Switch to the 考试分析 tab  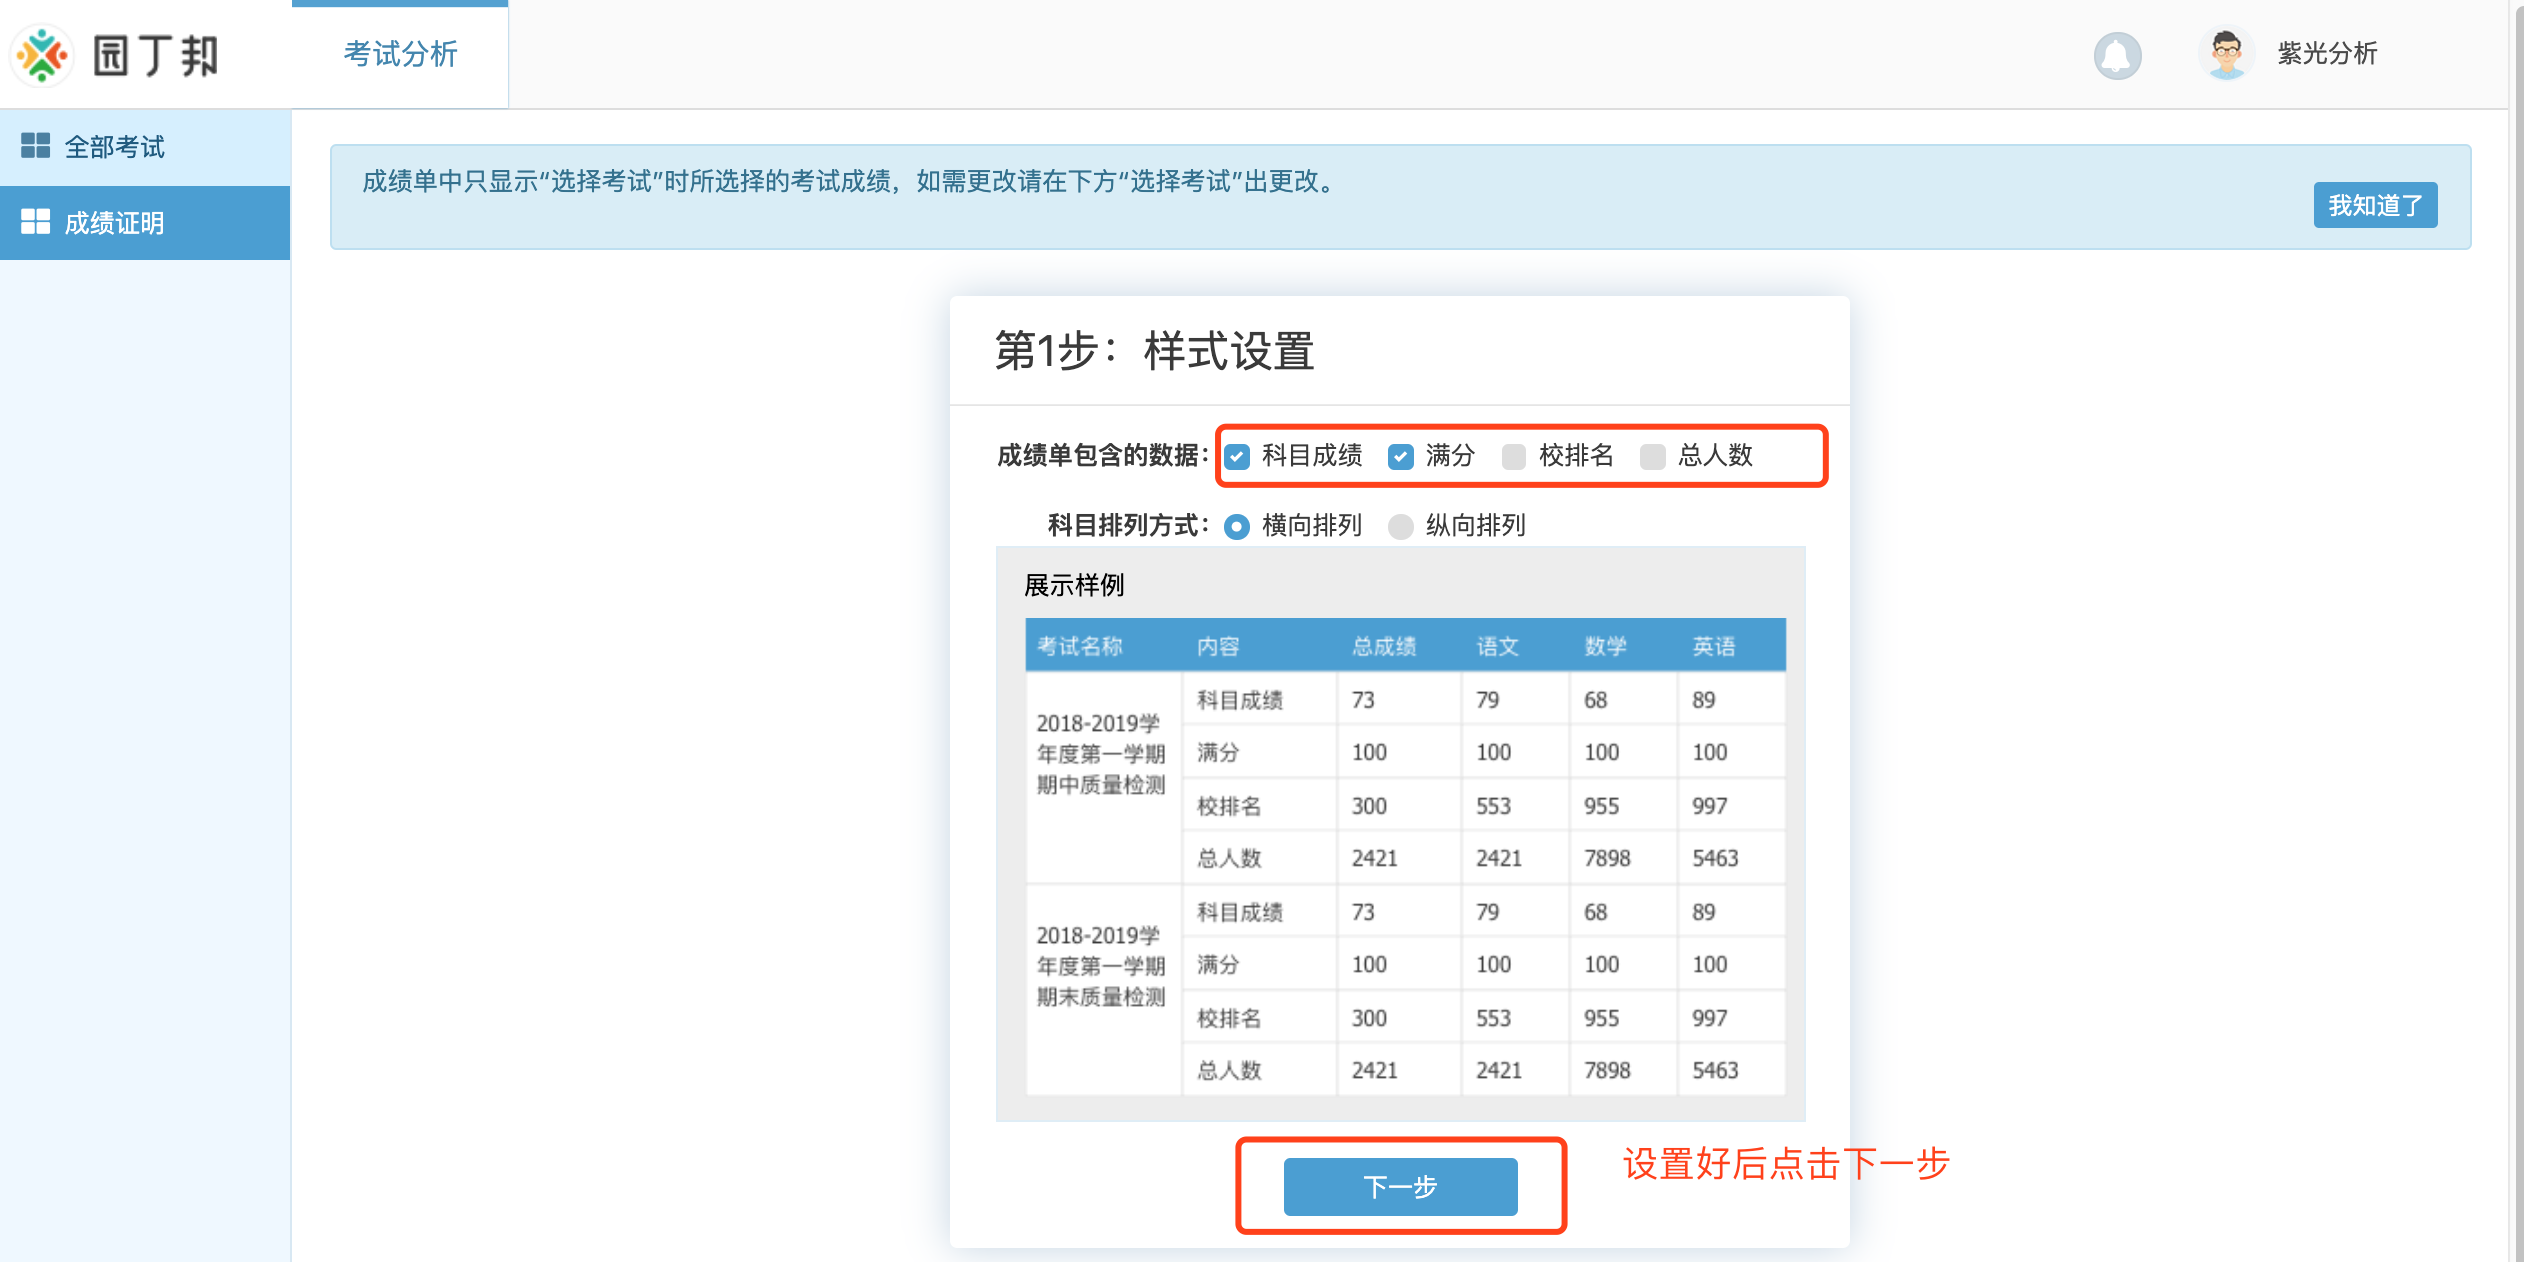[399, 55]
